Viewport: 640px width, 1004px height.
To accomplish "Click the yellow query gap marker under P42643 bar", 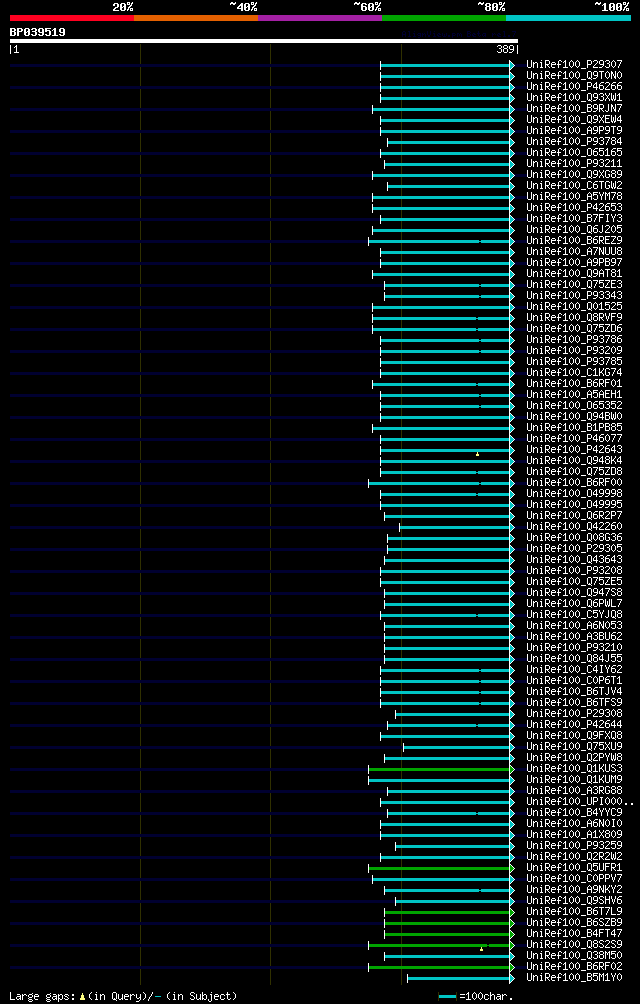I will [x=477, y=453].
